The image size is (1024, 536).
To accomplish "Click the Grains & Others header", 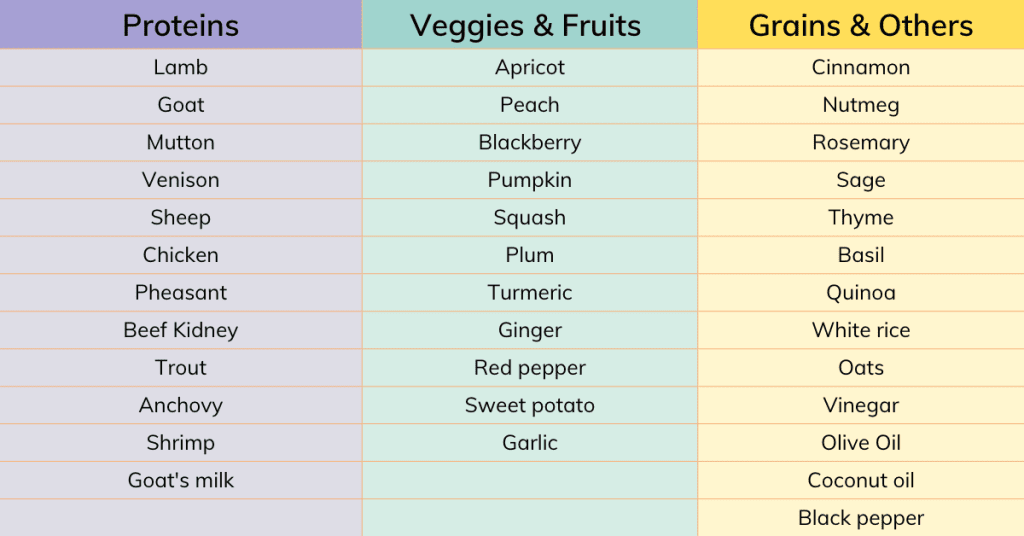I will point(861,25).
